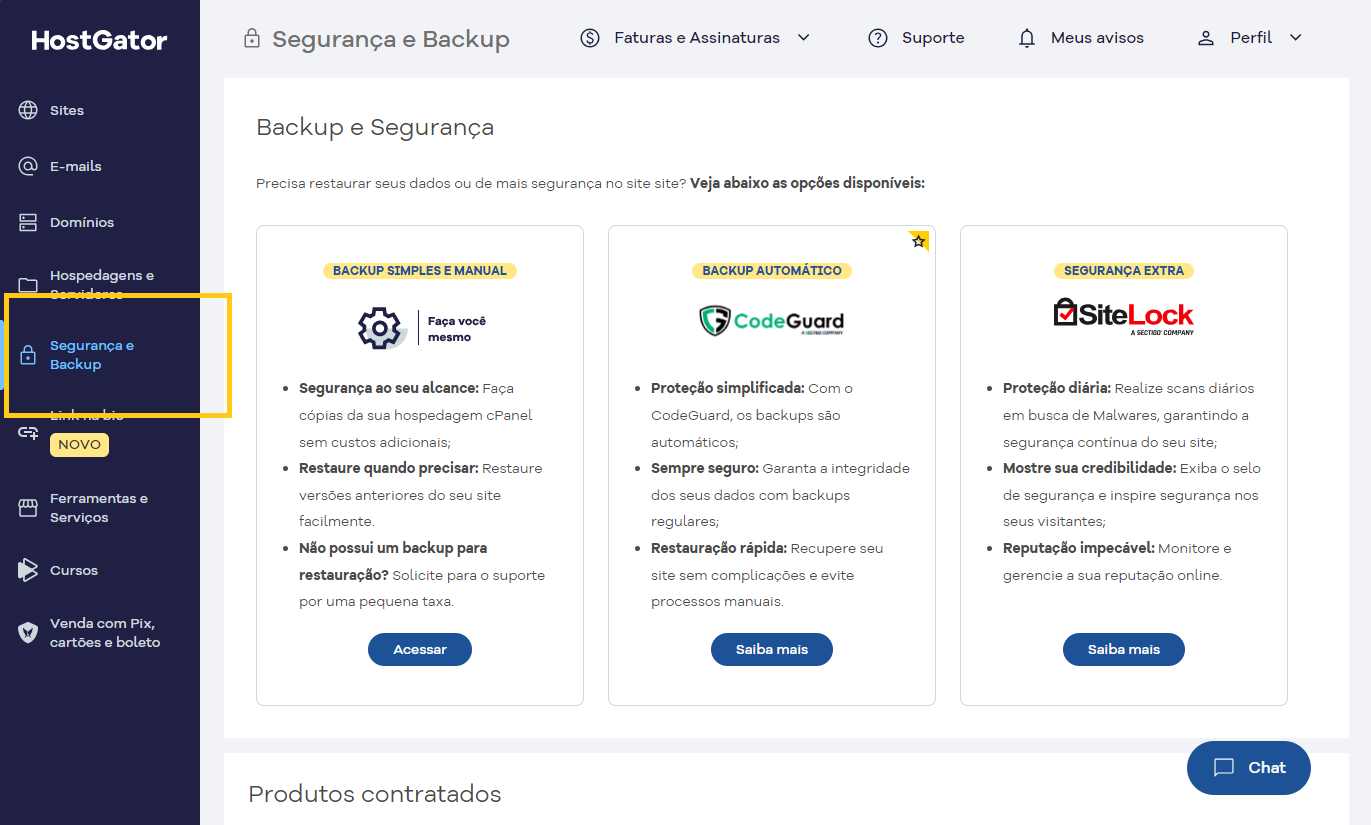Open the Chat button
This screenshot has width=1371, height=825.
pyautogui.click(x=1248, y=768)
